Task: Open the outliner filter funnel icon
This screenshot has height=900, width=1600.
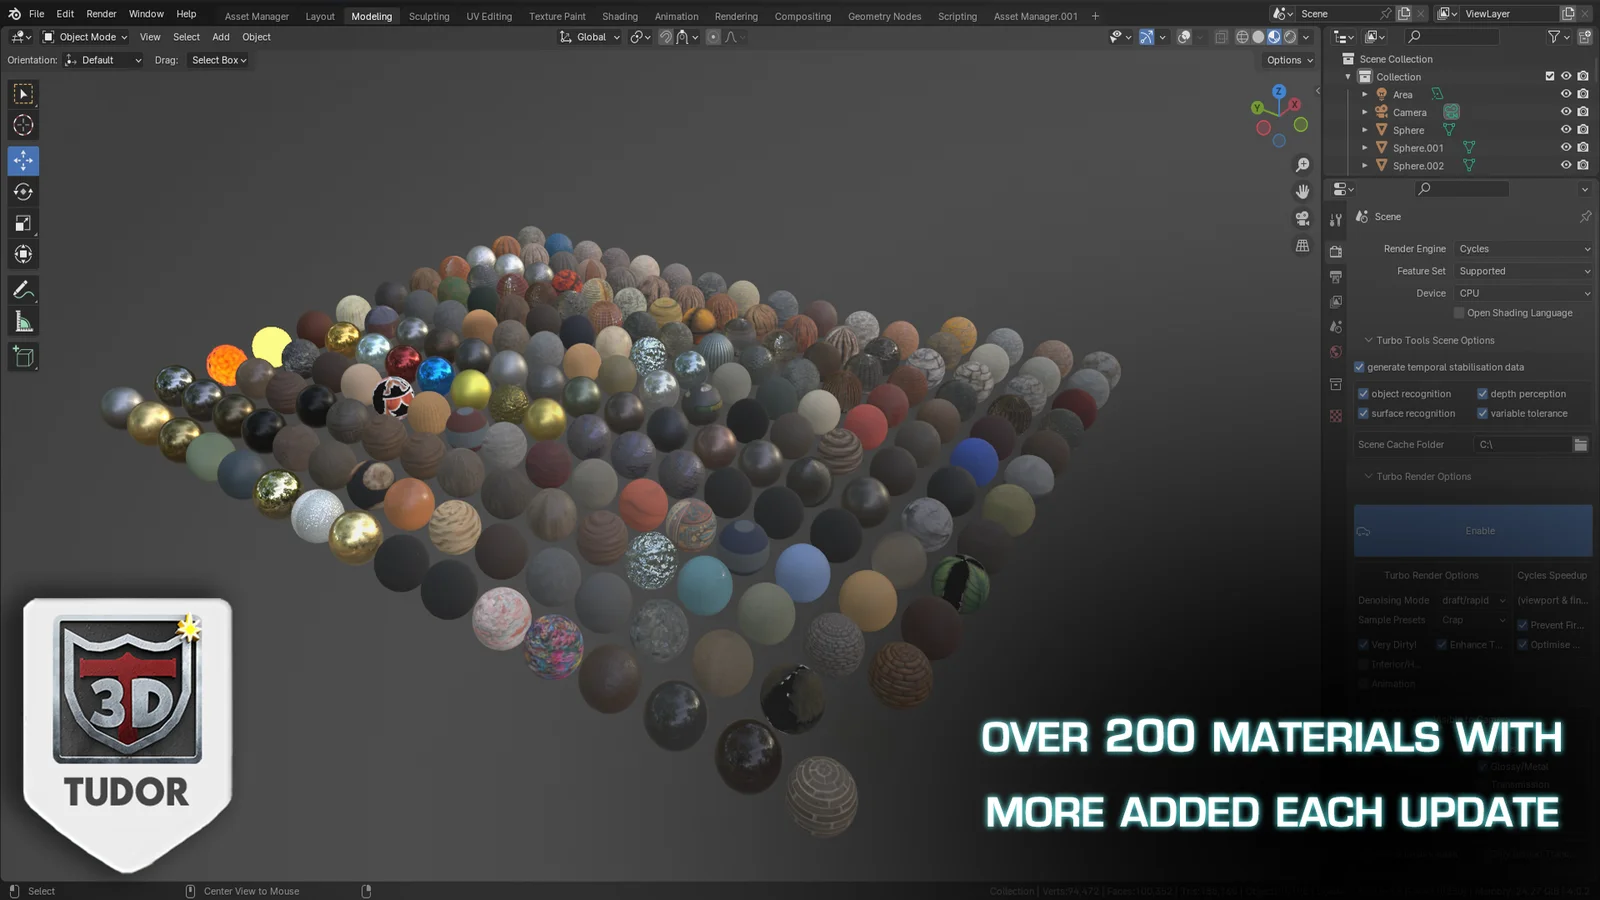Action: [1552, 37]
